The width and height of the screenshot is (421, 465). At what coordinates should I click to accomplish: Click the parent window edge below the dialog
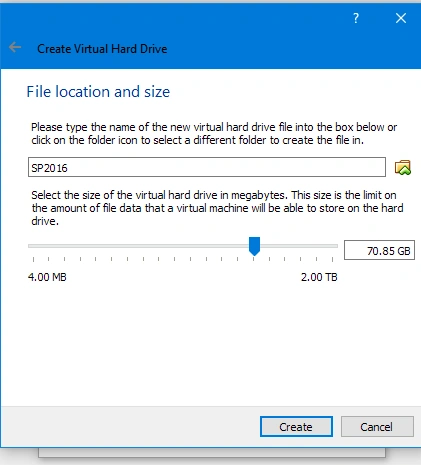click(212, 453)
